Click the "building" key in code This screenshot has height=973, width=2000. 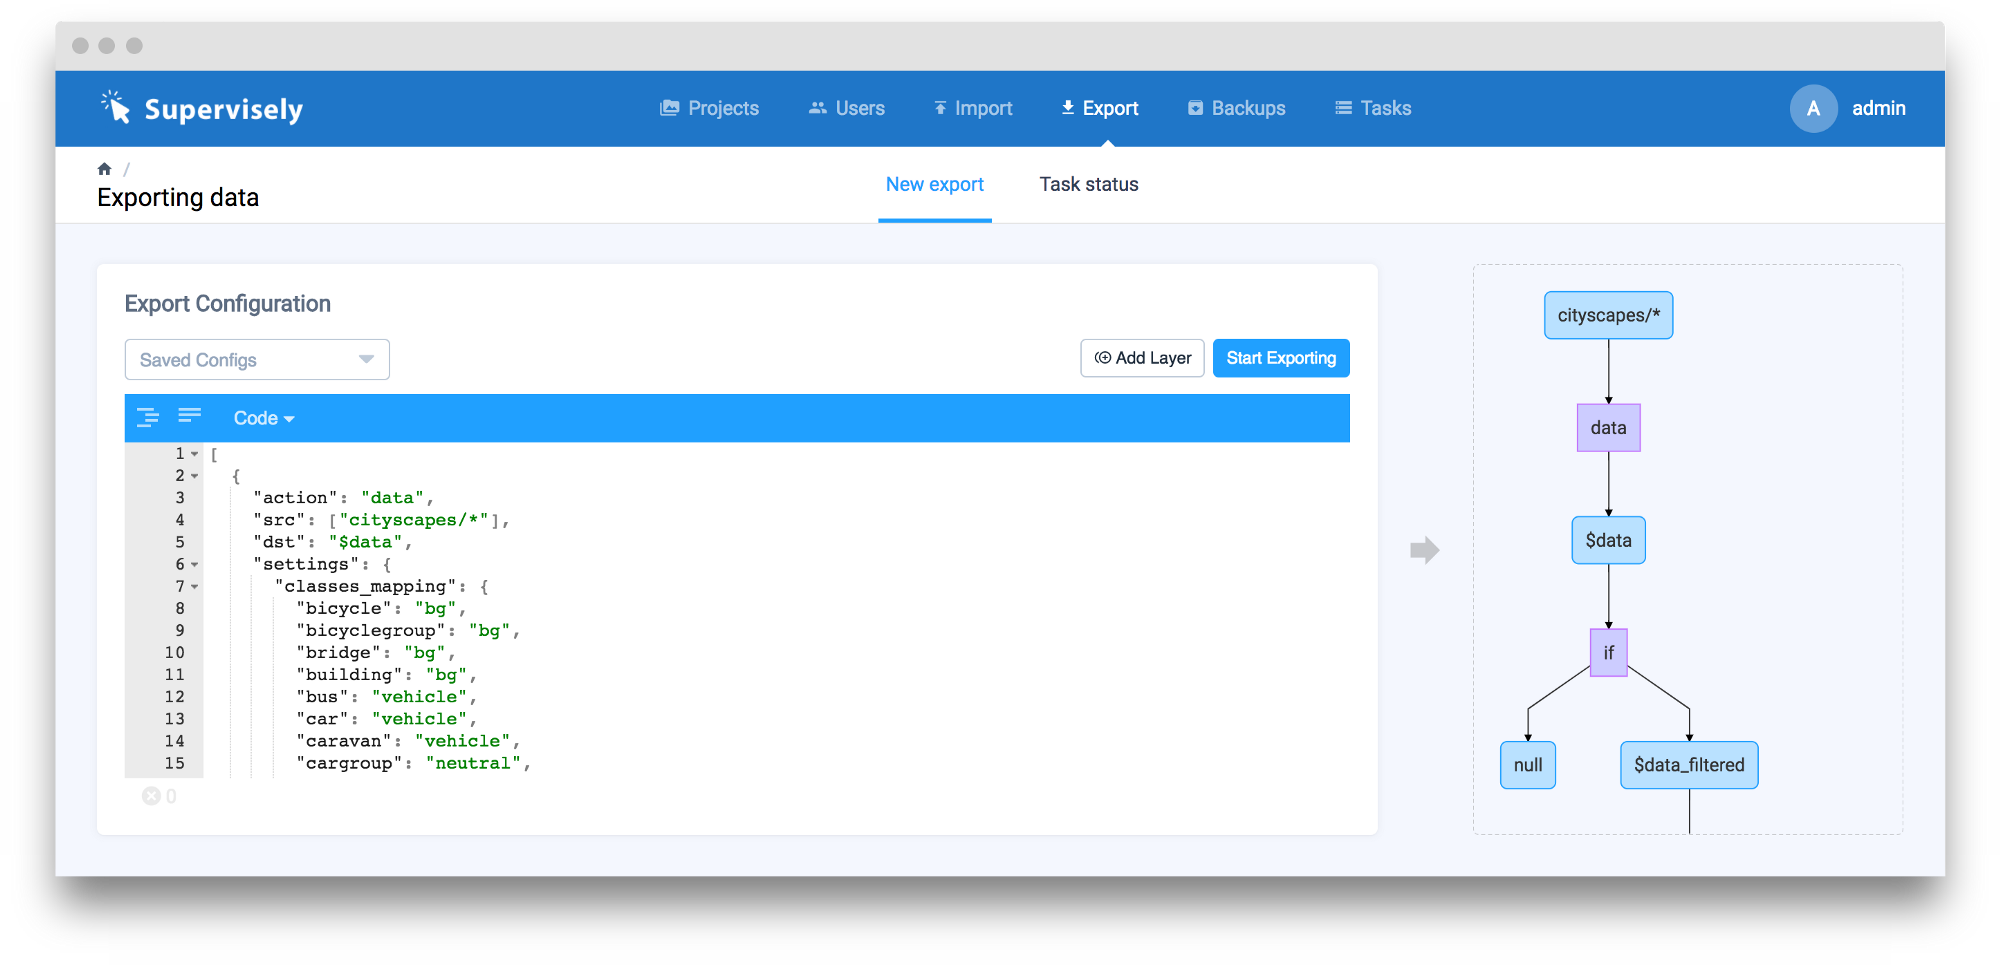[x=350, y=675]
